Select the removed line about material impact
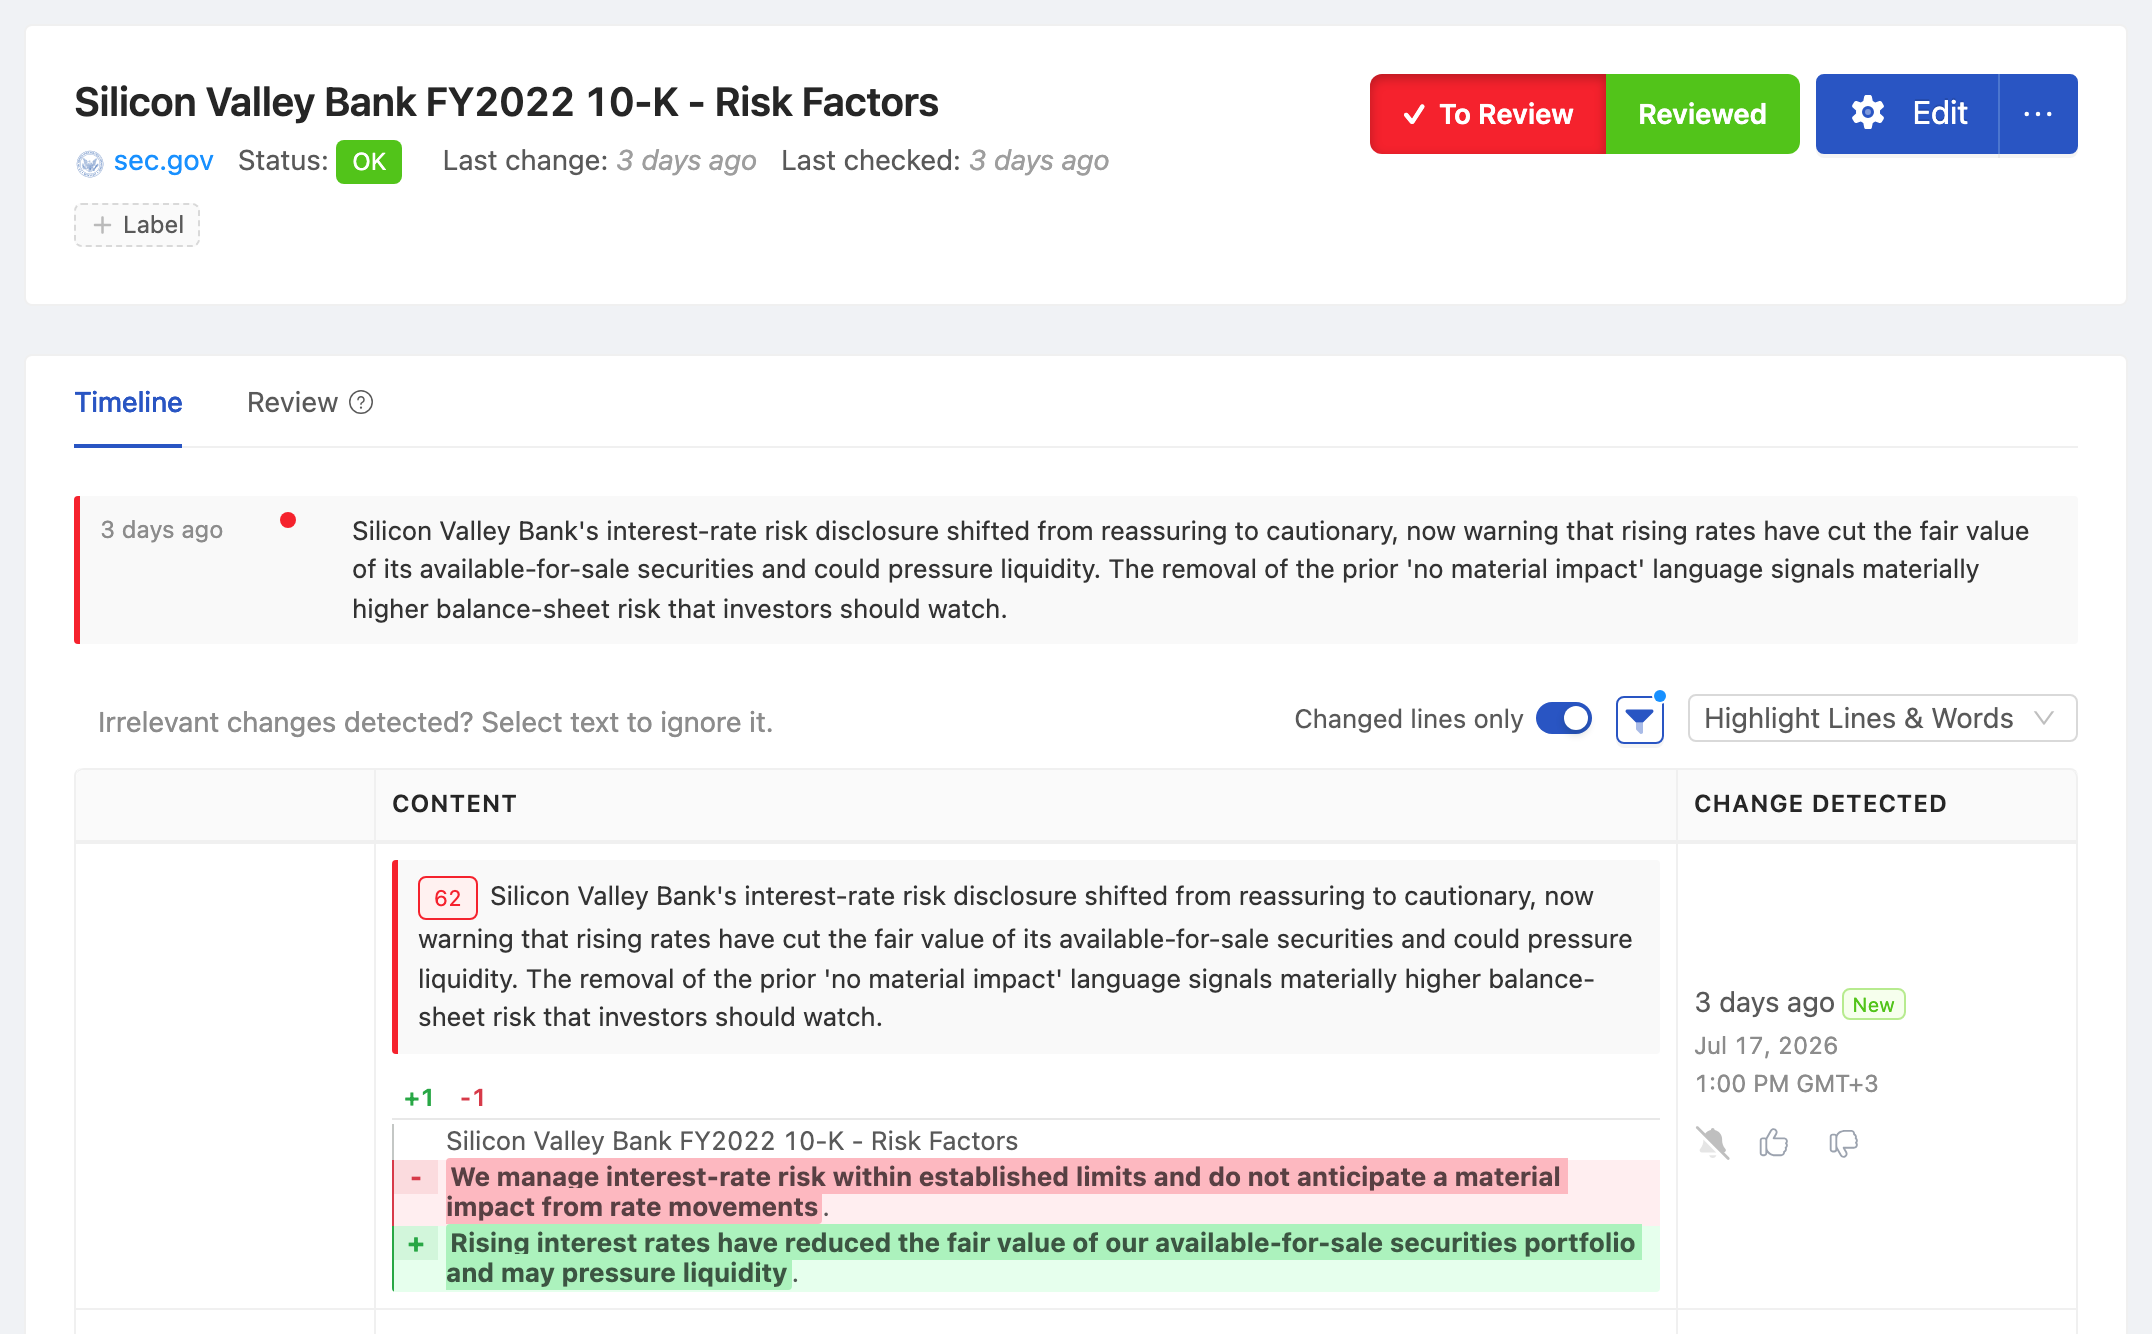Image resolution: width=2152 pixels, height=1334 pixels. click(1026, 1192)
